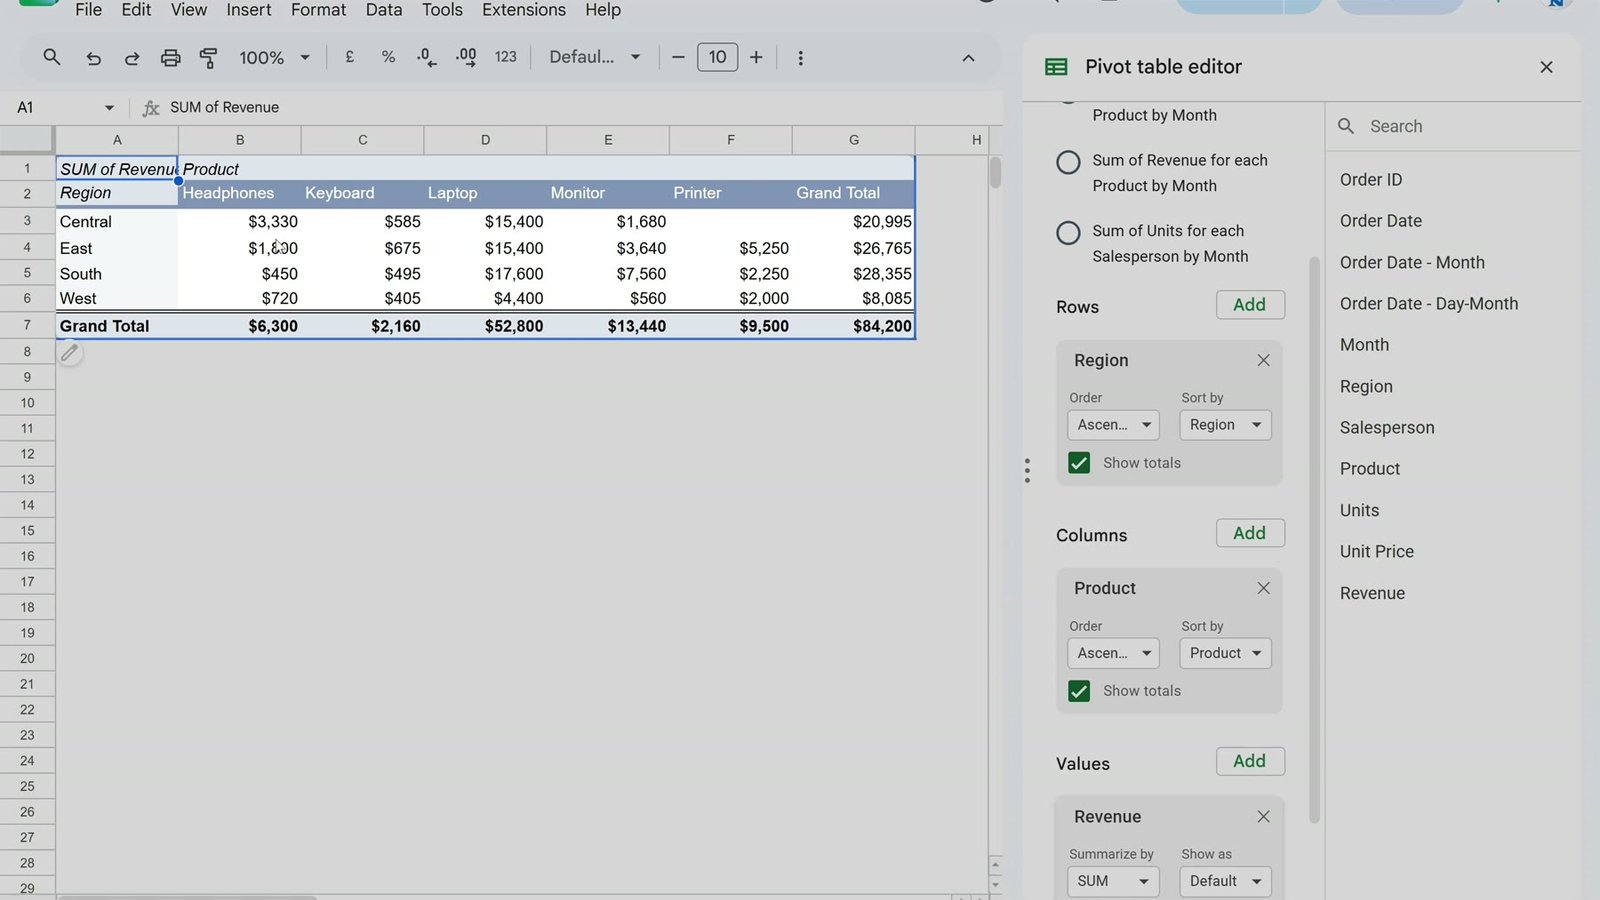1600x900 pixels.
Task: Select 'Sum of Units for each Salesperson' suggestion
Action: tap(1068, 233)
